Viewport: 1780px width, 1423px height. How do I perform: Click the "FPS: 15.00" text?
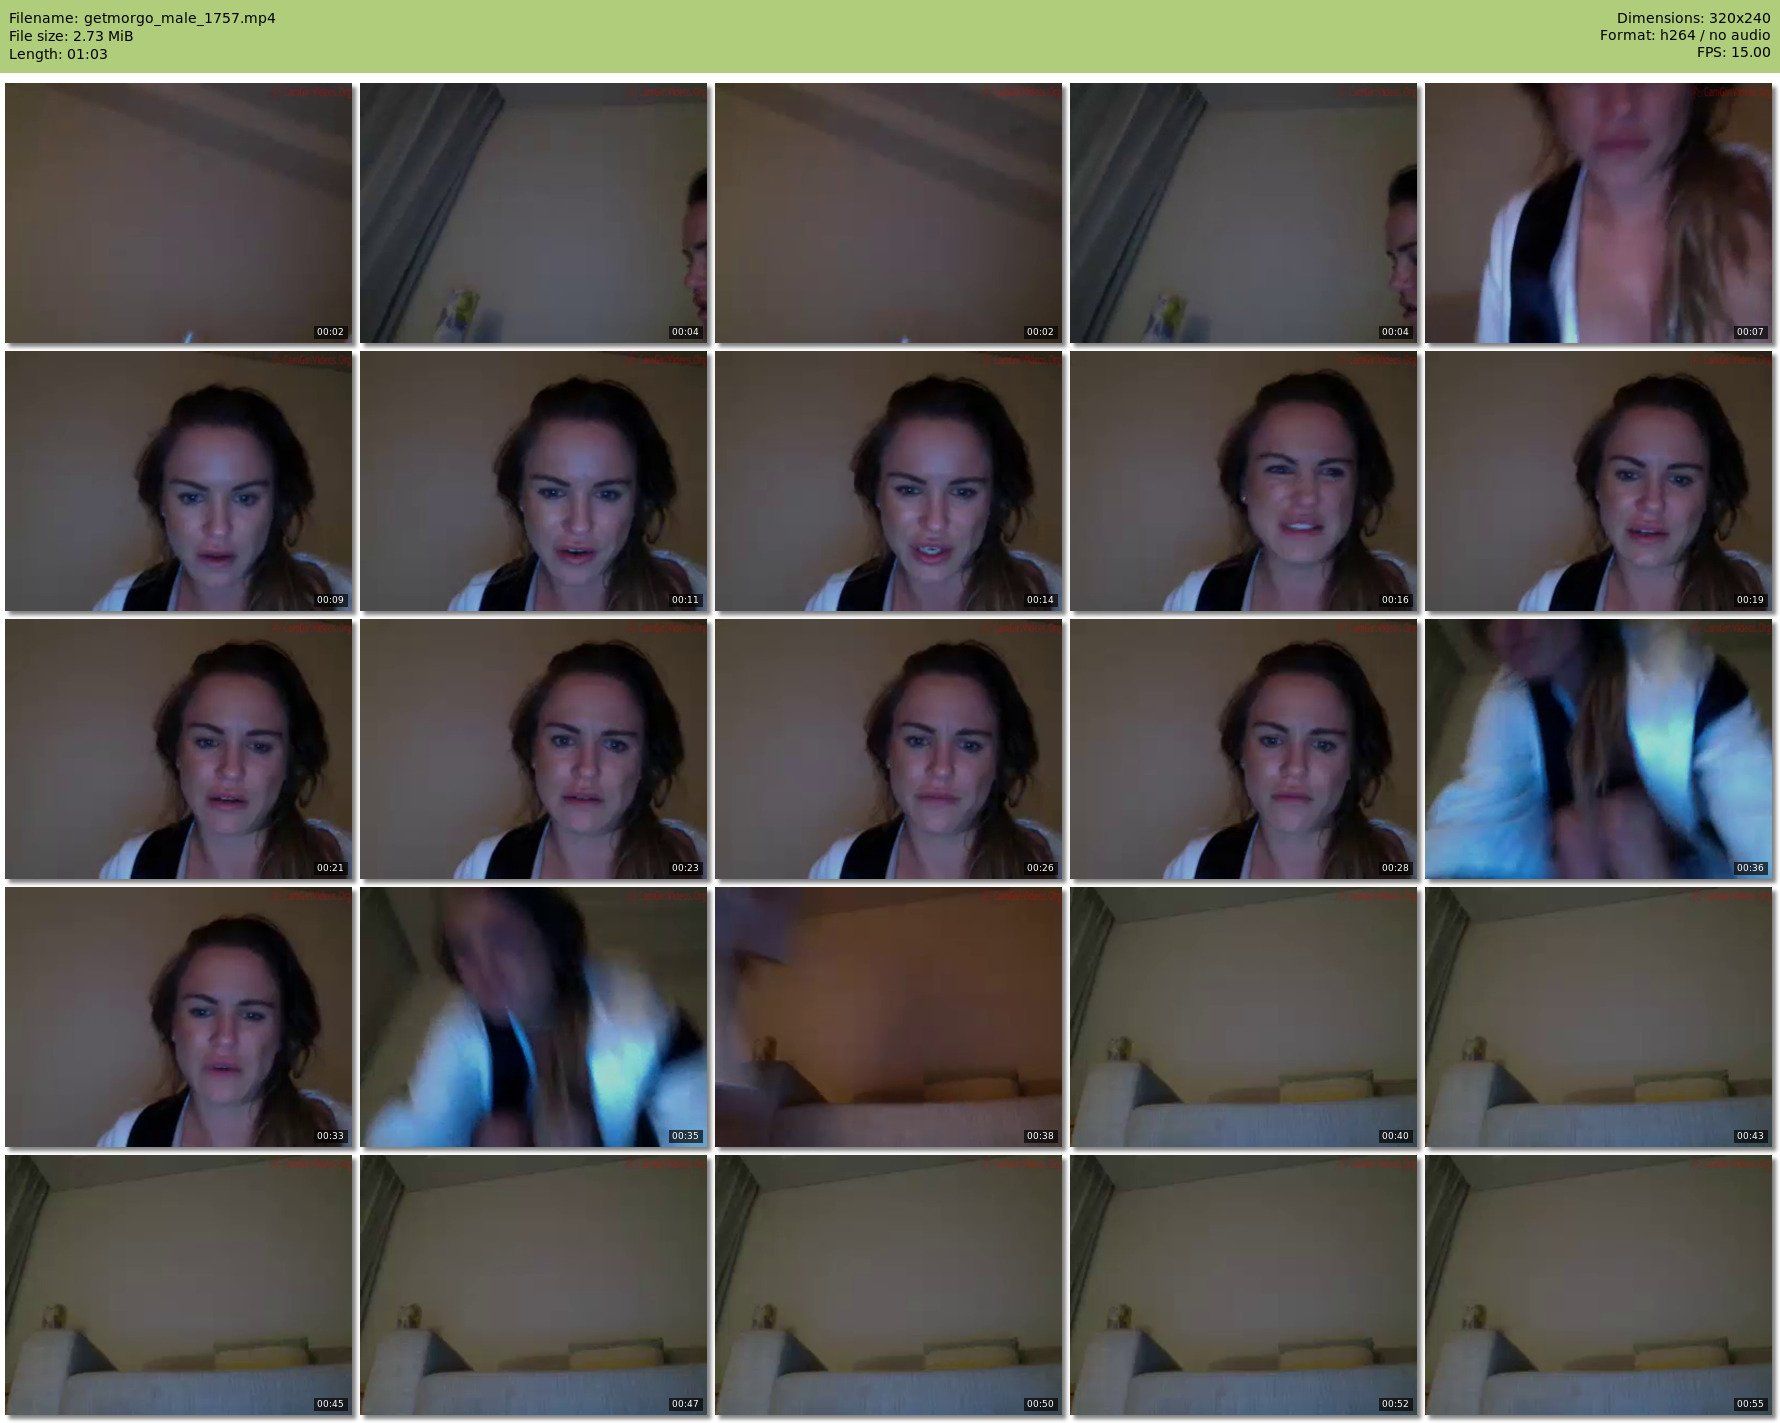(x=1733, y=52)
